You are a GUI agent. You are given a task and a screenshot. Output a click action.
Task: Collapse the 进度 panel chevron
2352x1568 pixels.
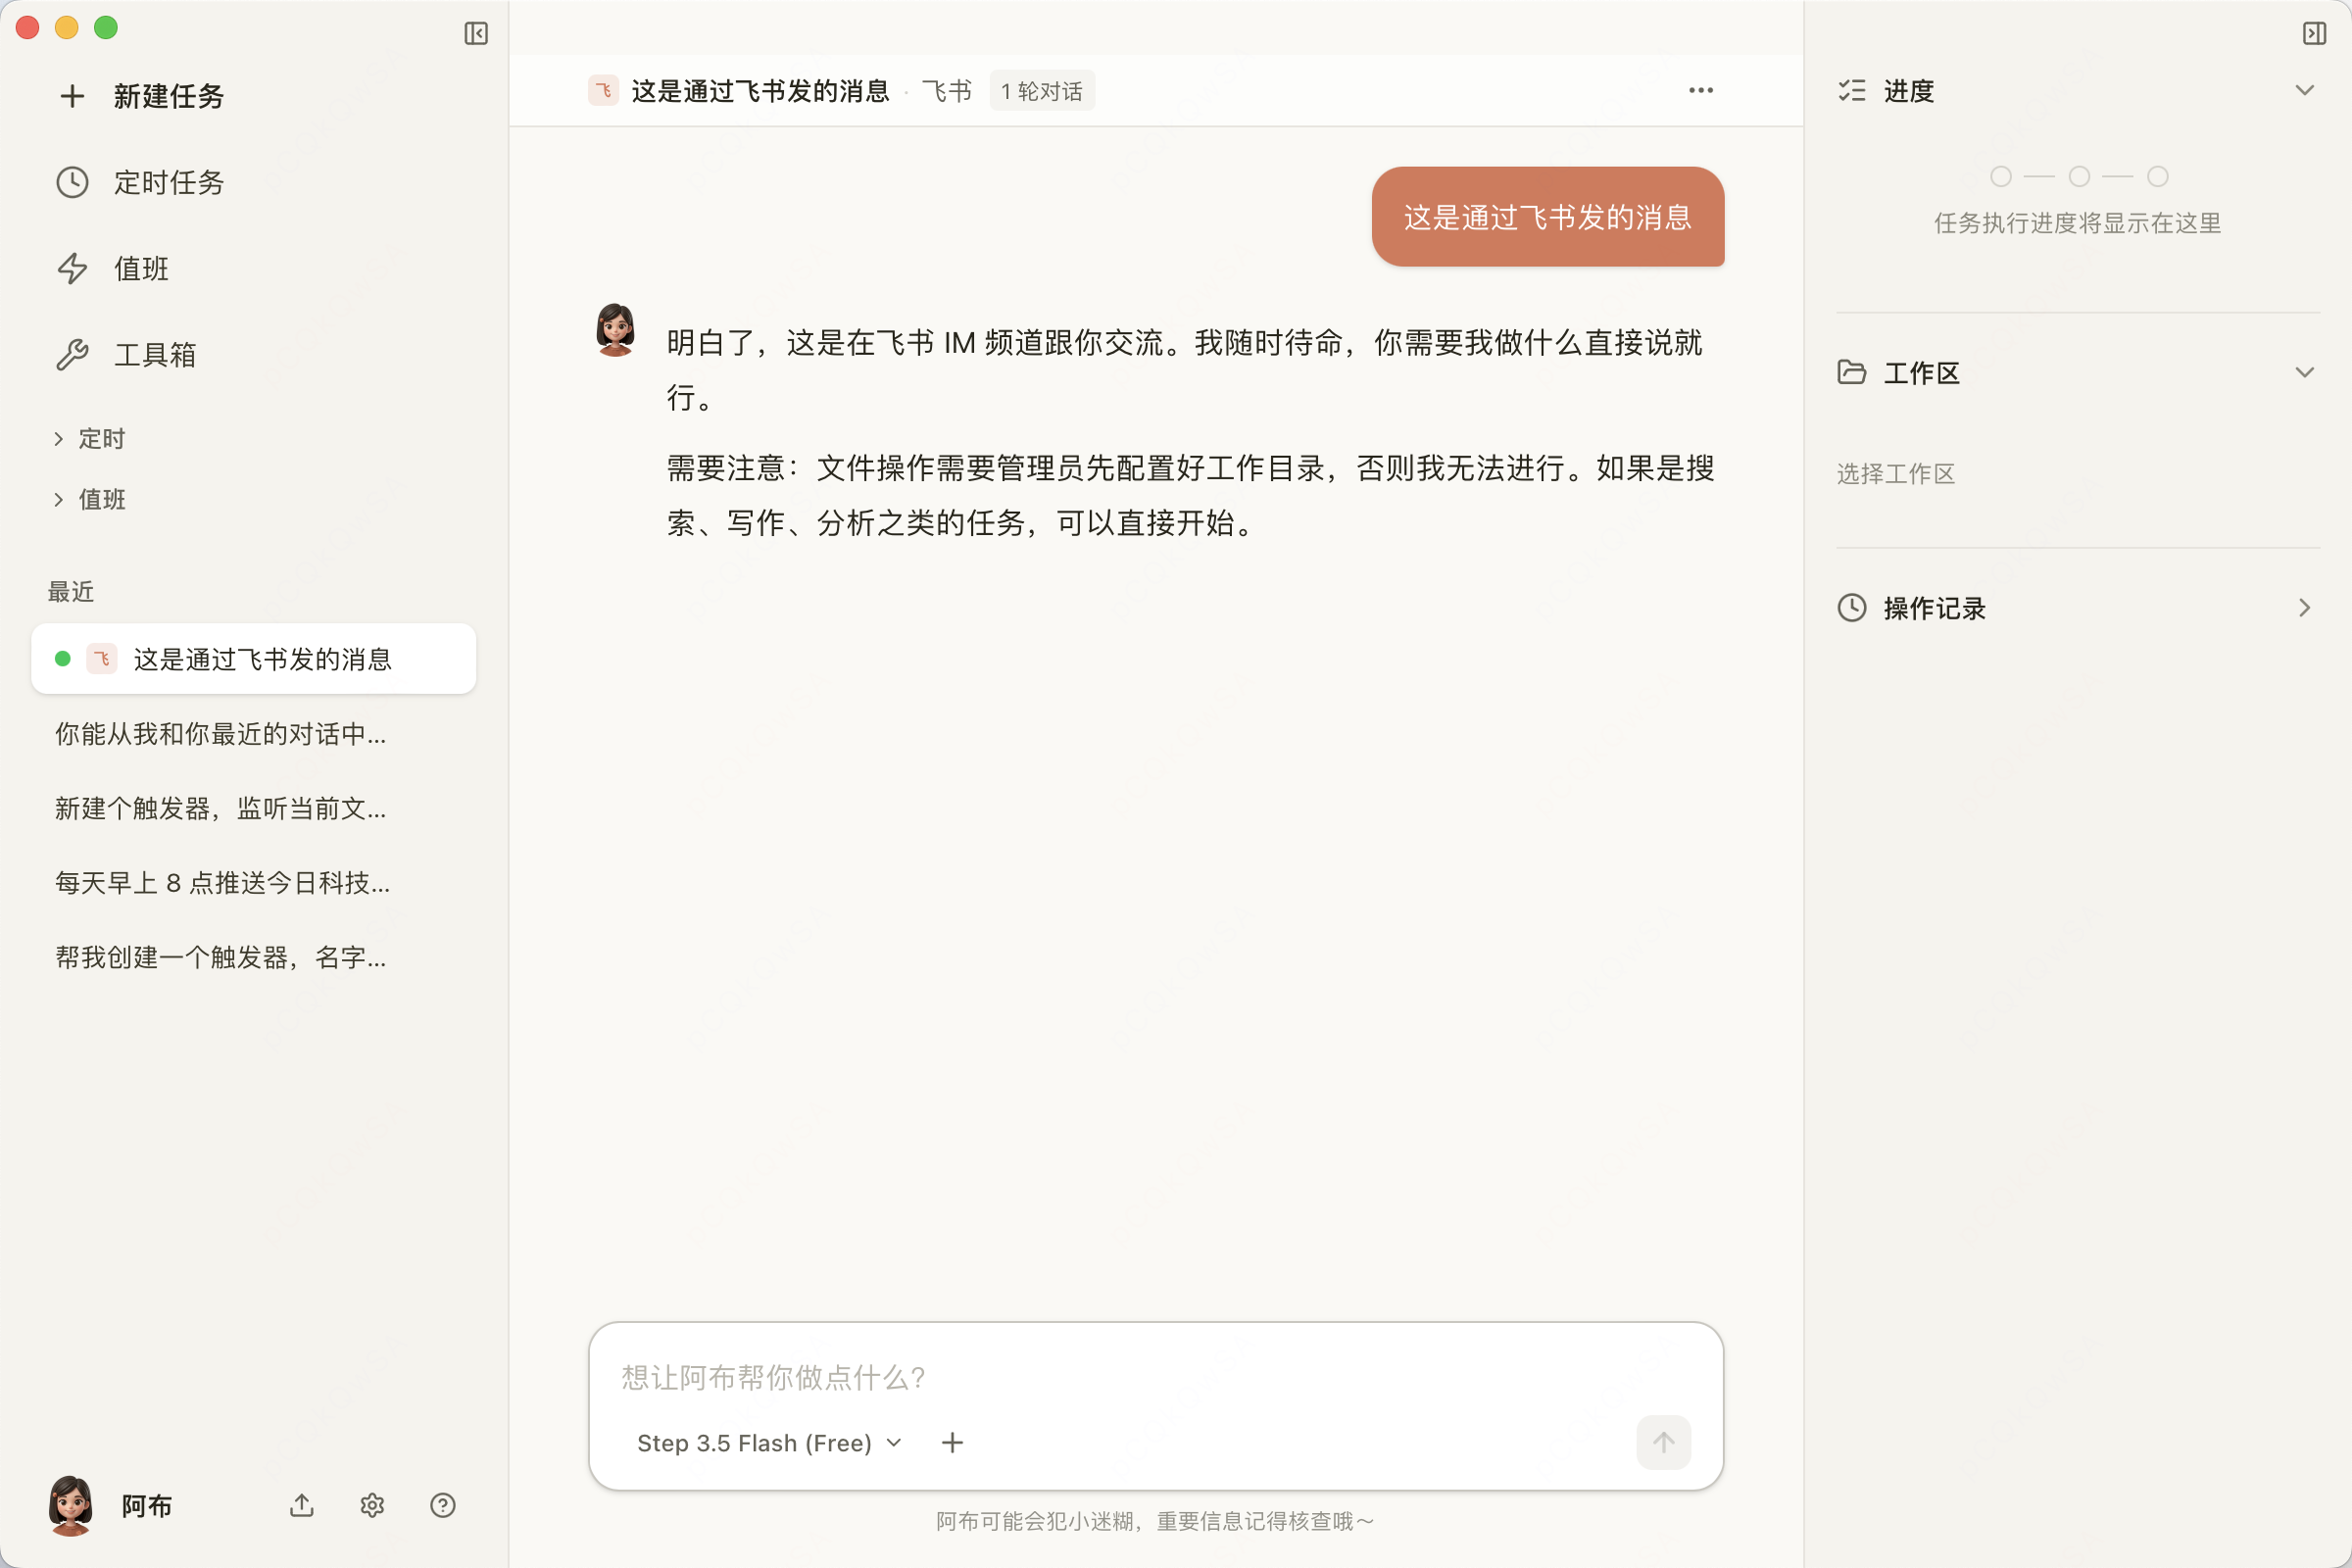(x=2305, y=90)
